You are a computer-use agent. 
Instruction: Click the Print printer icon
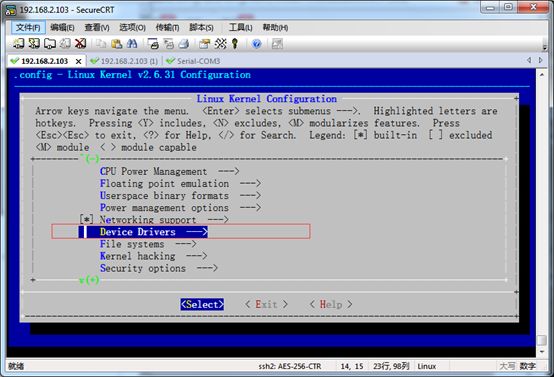coord(184,43)
